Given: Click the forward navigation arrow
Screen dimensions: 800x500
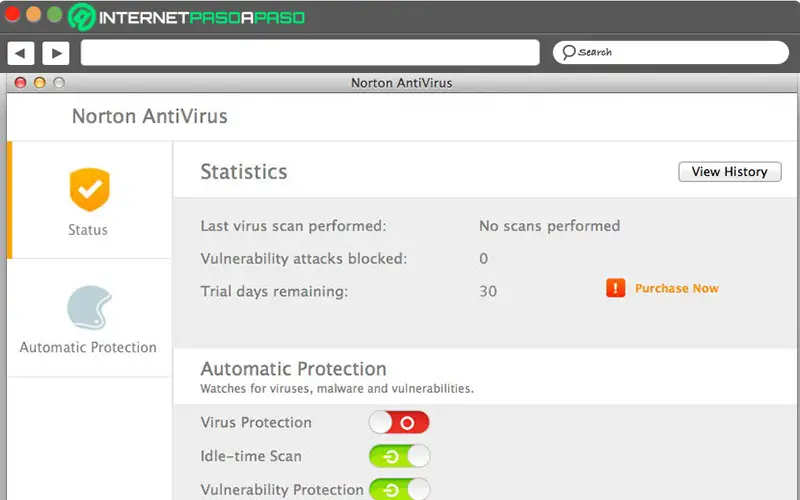Looking at the screenshot, I should [55, 53].
